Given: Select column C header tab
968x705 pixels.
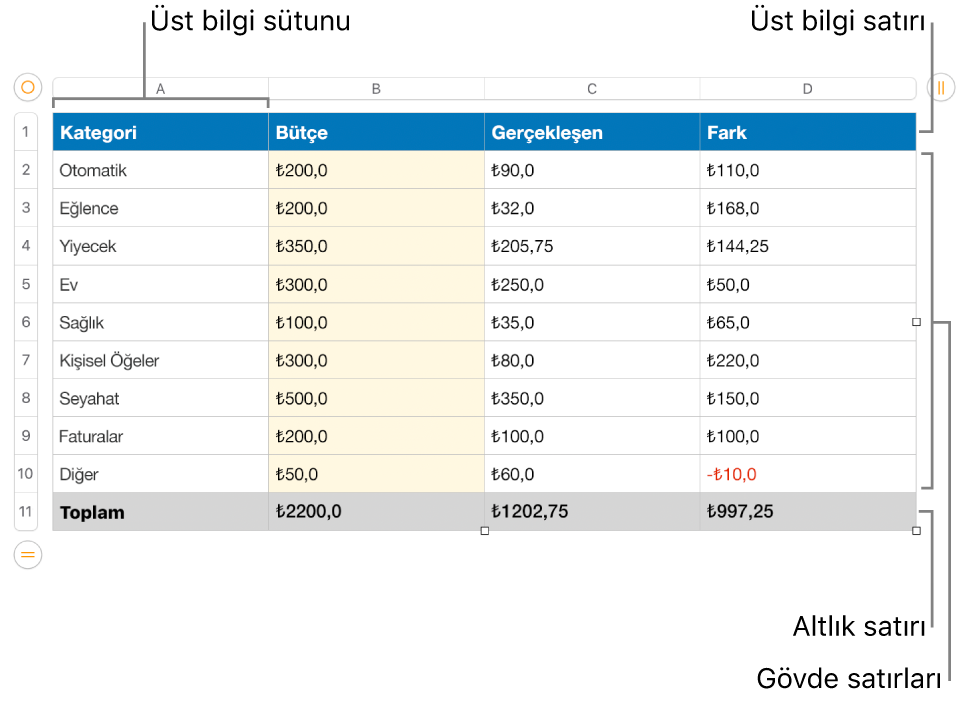Looking at the screenshot, I should (x=592, y=89).
